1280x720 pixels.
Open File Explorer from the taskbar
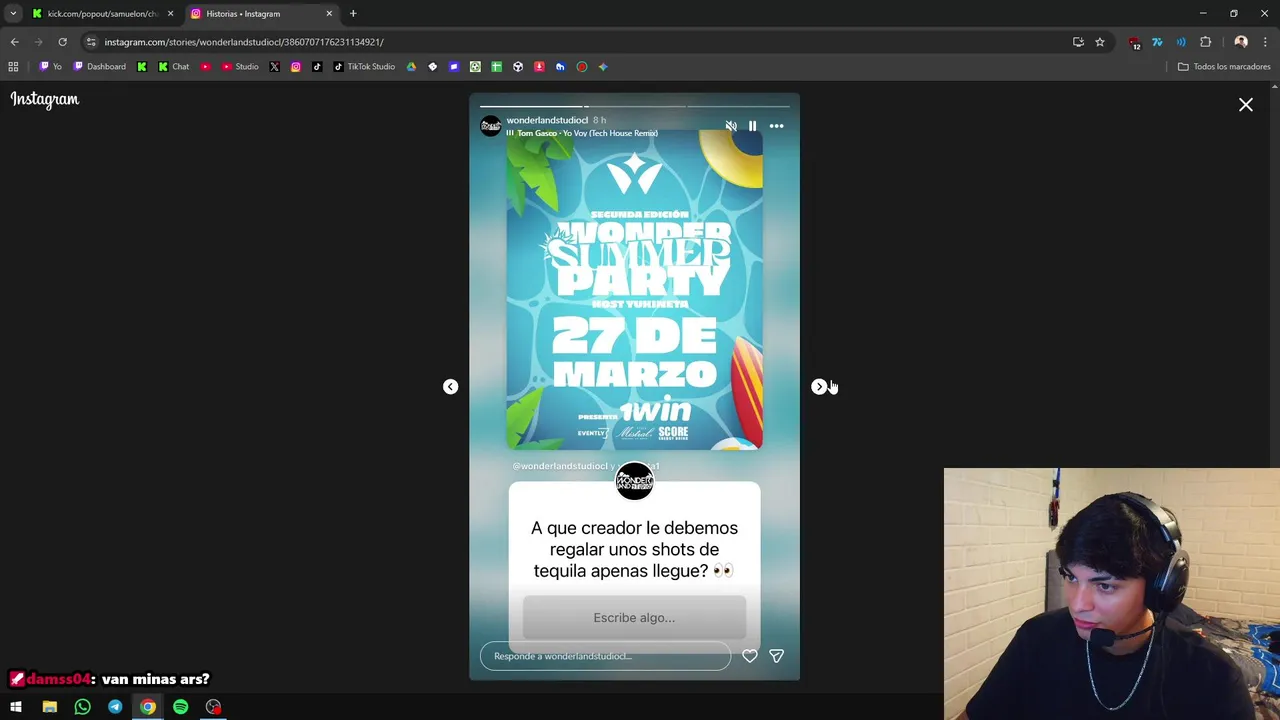pos(49,707)
